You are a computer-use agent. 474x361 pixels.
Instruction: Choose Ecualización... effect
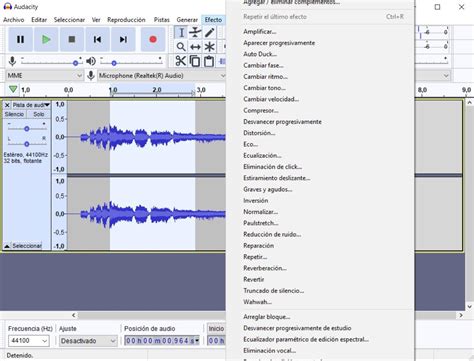(262, 156)
